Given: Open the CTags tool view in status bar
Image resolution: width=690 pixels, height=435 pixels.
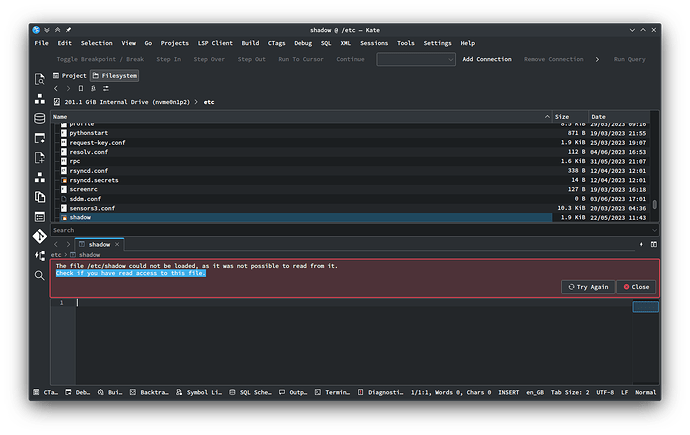Looking at the screenshot, I should point(46,392).
